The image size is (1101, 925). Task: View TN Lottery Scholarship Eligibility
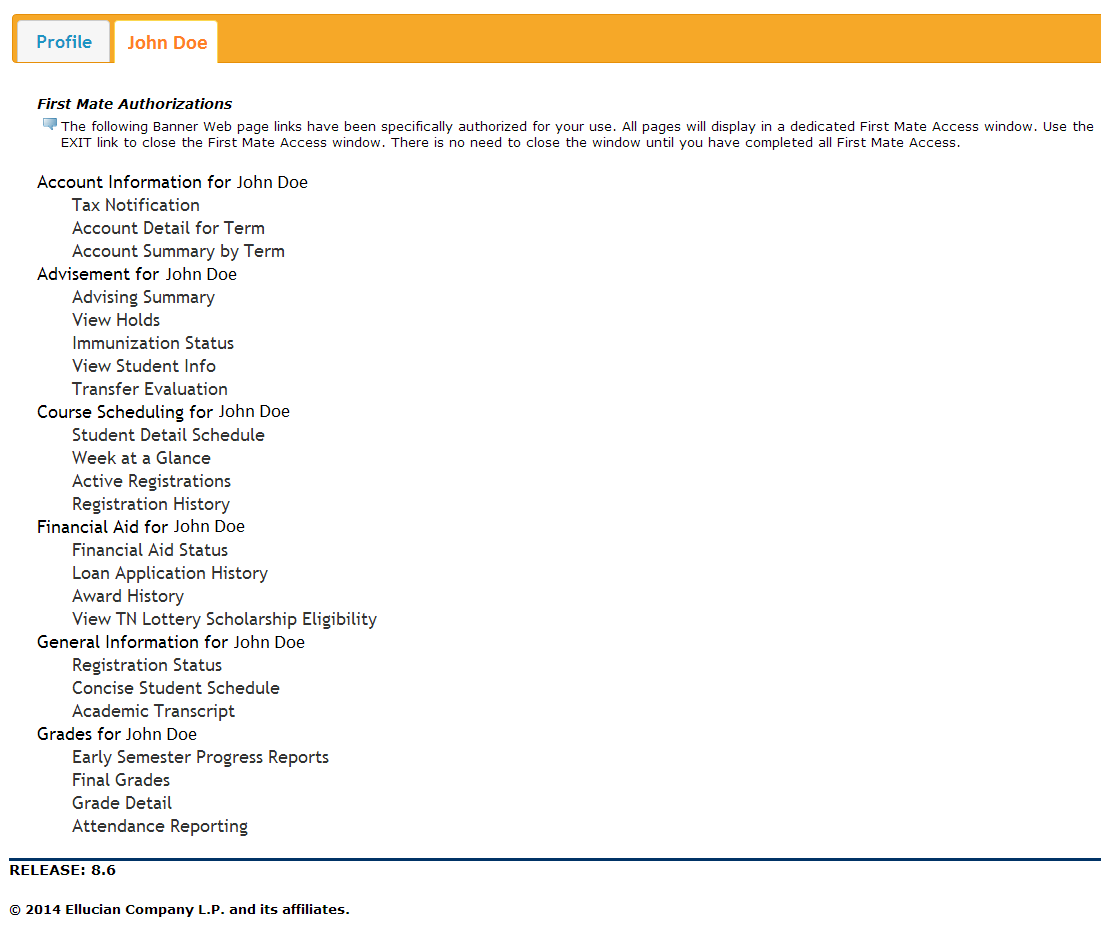coord(224,619)
